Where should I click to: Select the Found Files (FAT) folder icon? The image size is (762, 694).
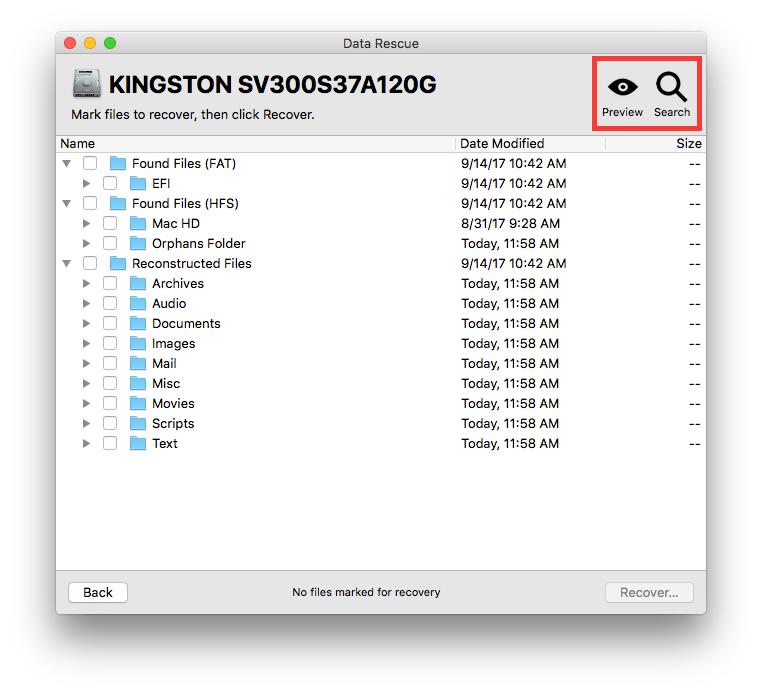coord(118,163)
